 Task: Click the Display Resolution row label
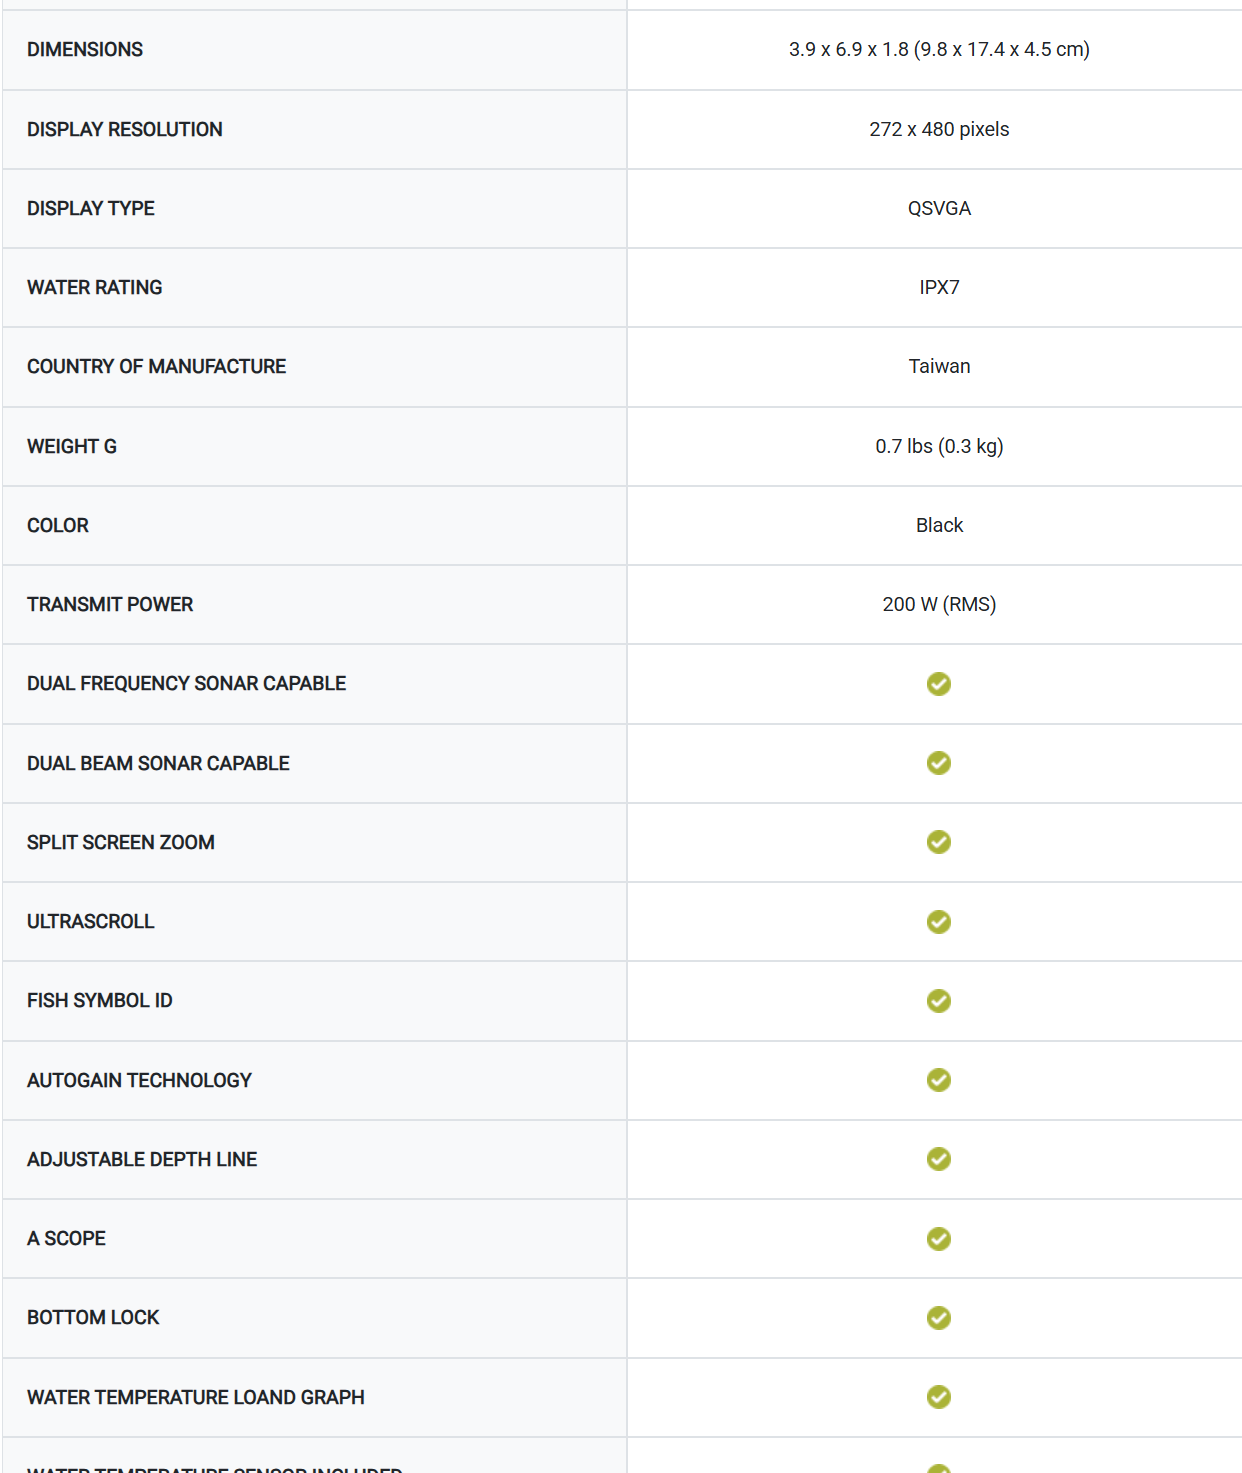[x=124, y=129]
